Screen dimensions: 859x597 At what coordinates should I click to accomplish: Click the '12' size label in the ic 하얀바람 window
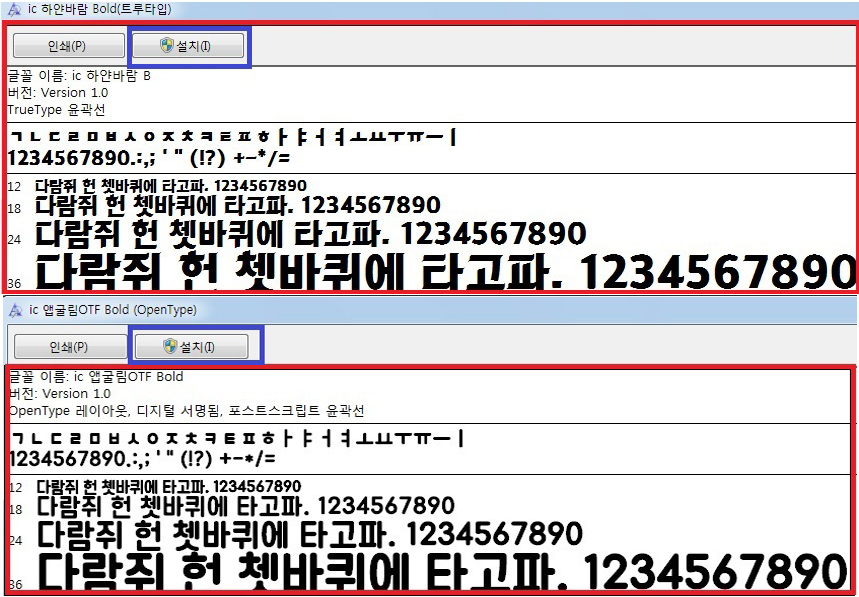pyautogui.click(x=14, y=187)
